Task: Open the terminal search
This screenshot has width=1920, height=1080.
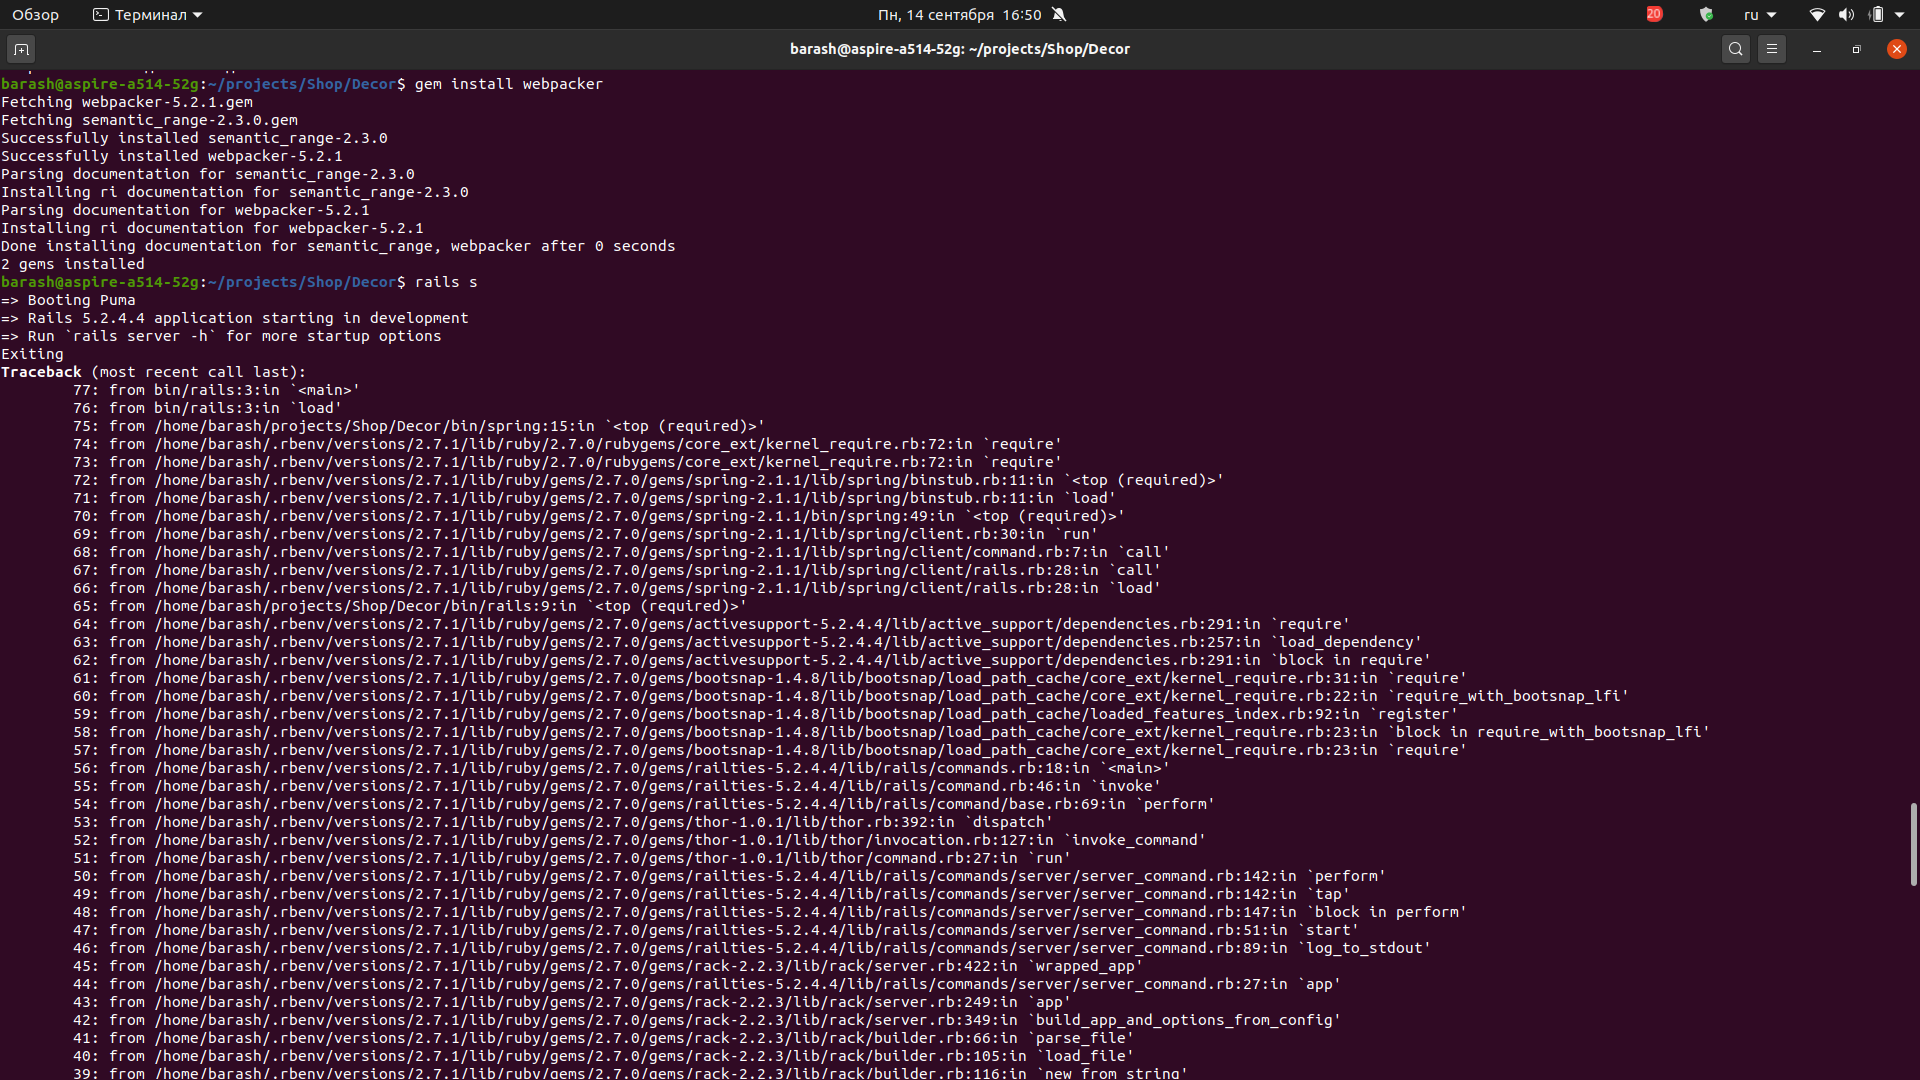Action: tap(1736, 49)
